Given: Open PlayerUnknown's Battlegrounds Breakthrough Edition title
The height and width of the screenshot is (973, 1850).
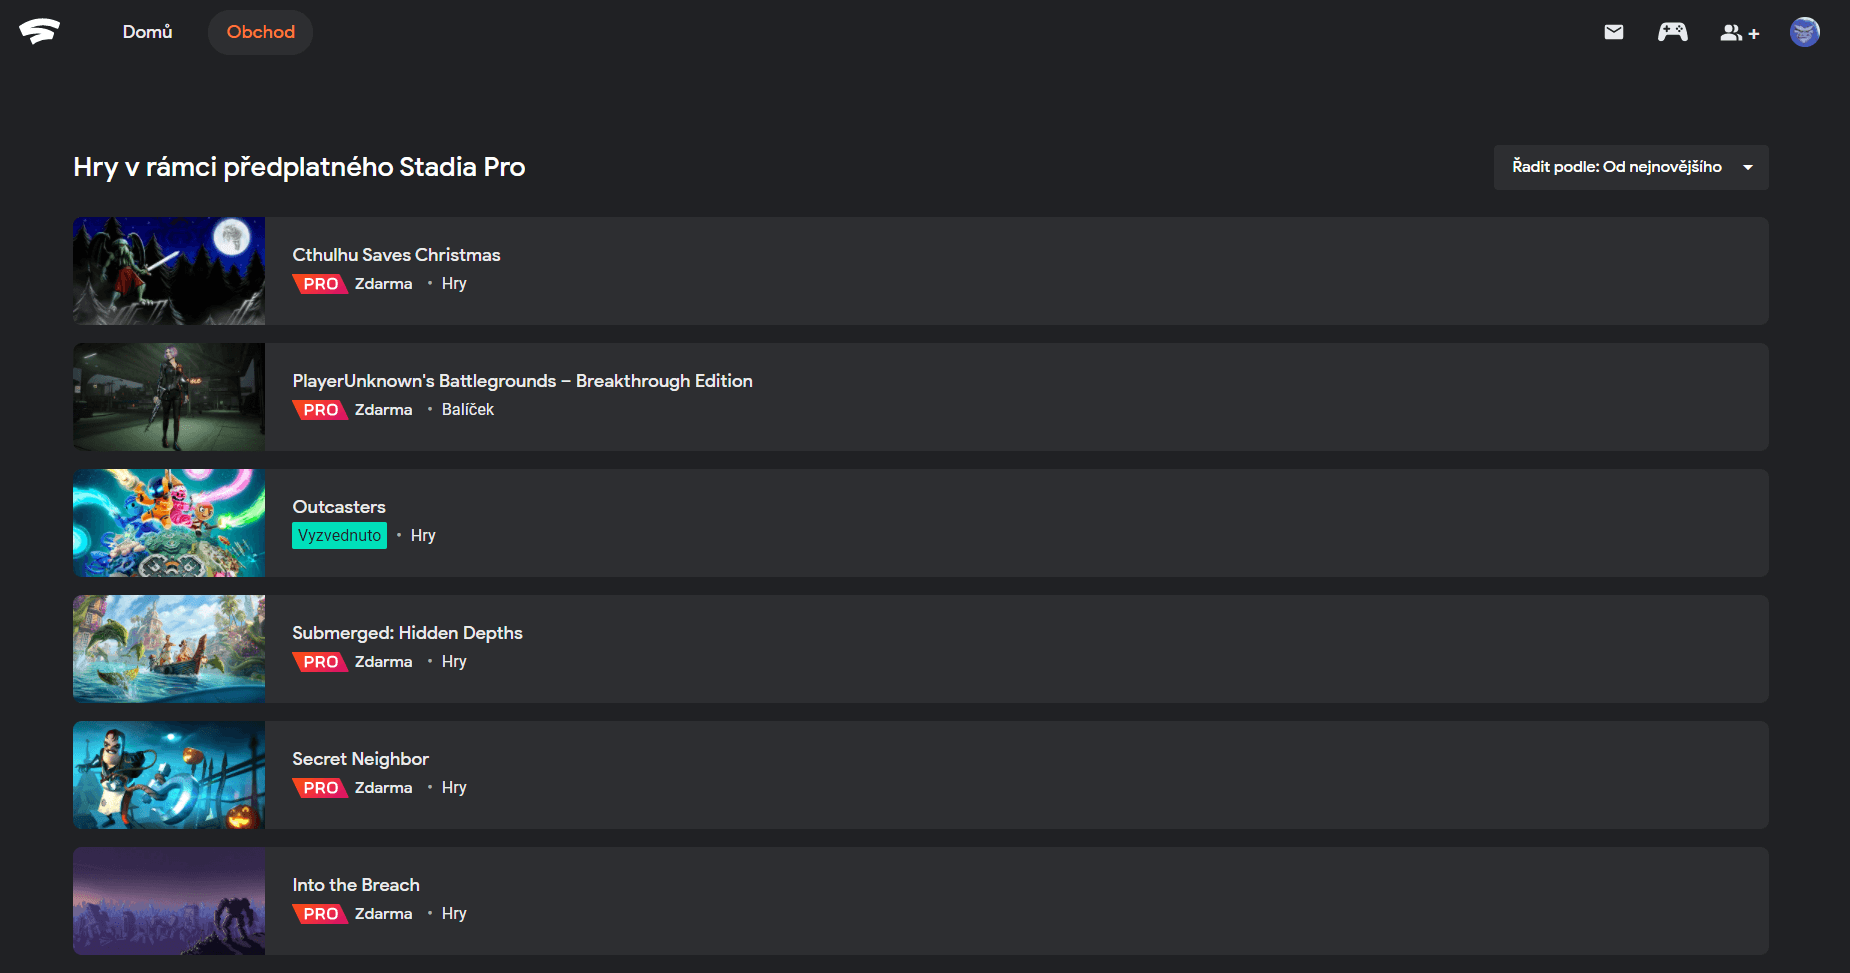Looking at the screenshot, I should pos(522,381).
